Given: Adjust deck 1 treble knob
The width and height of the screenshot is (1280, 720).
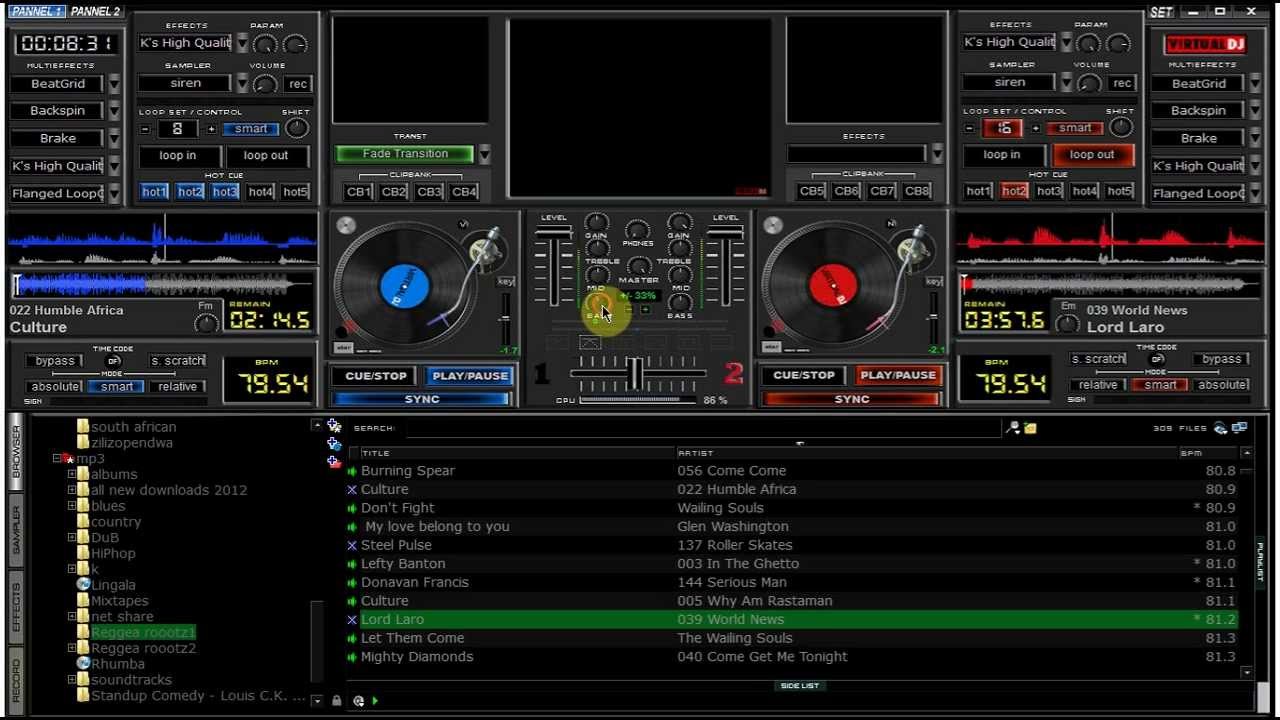Looking at the screenshot, I should coord(597,248).
